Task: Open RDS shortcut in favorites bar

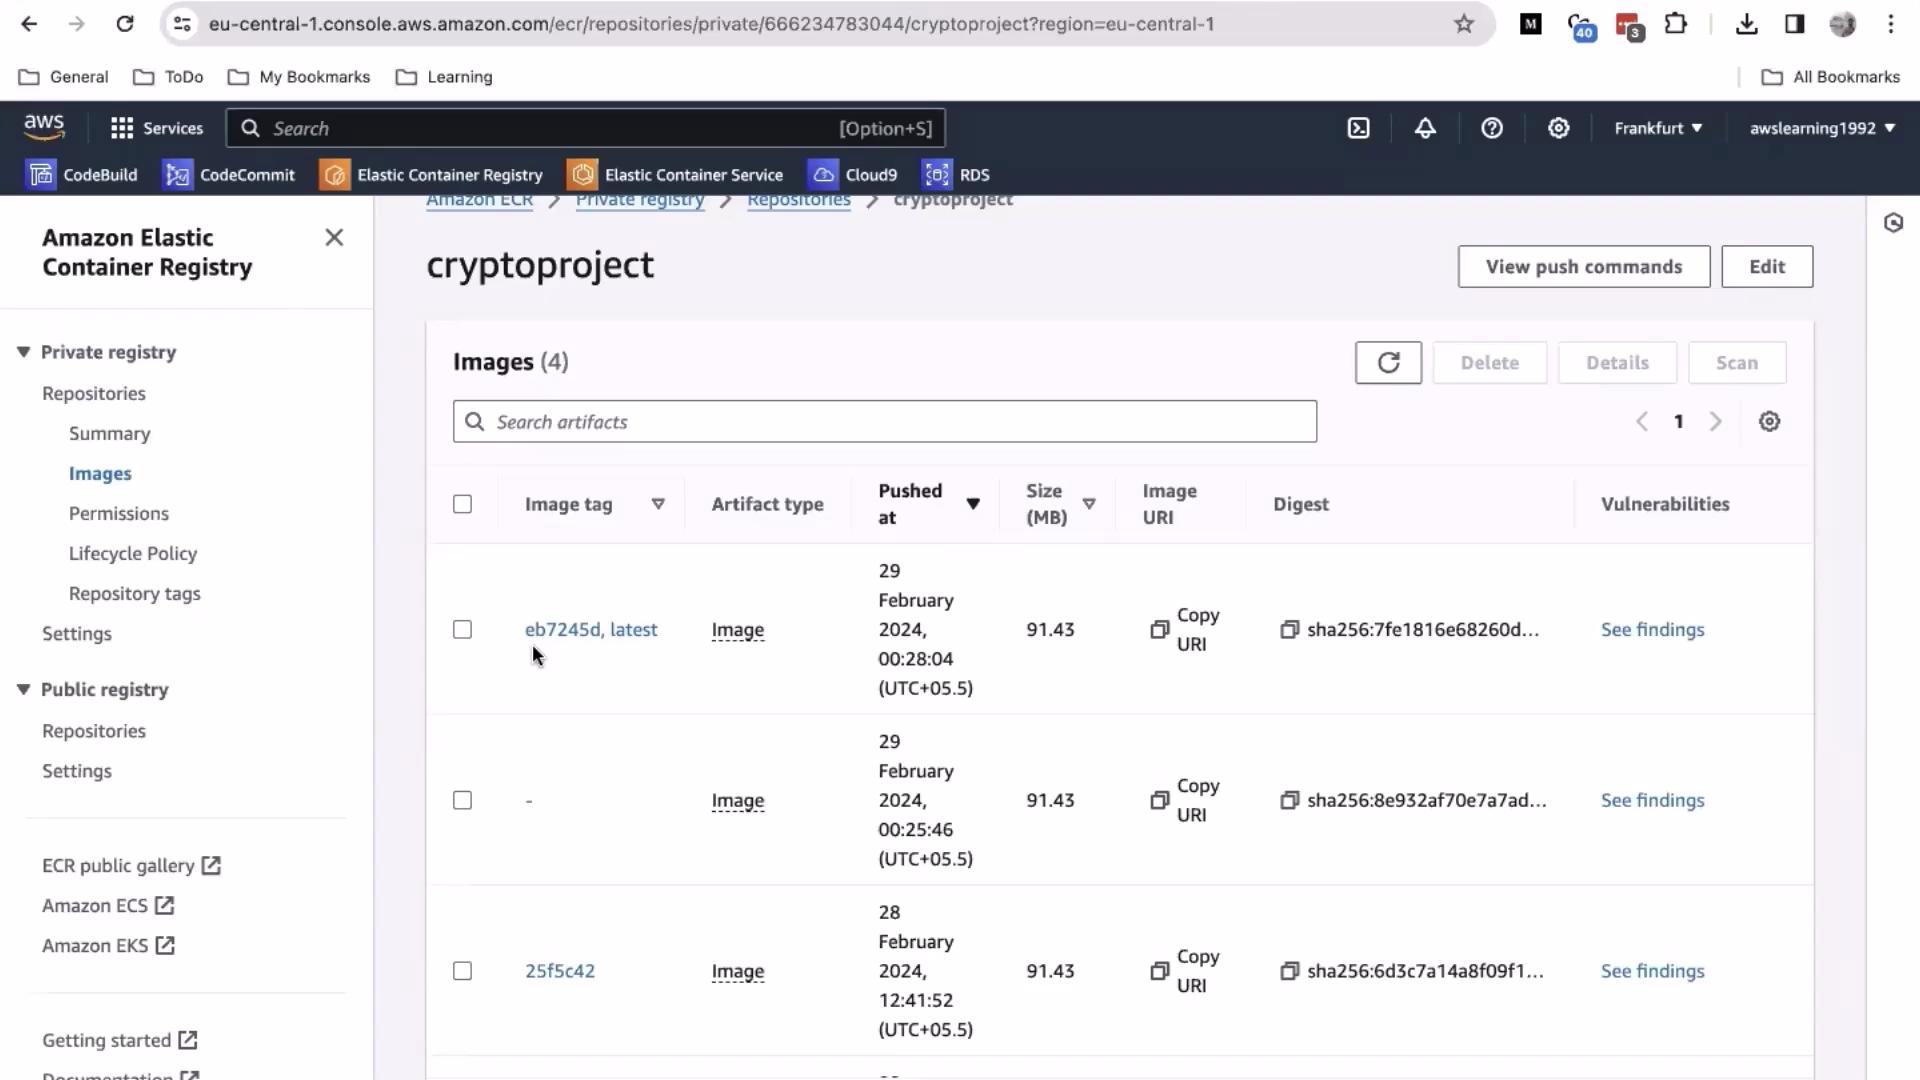Action: [x=957, y=175]
